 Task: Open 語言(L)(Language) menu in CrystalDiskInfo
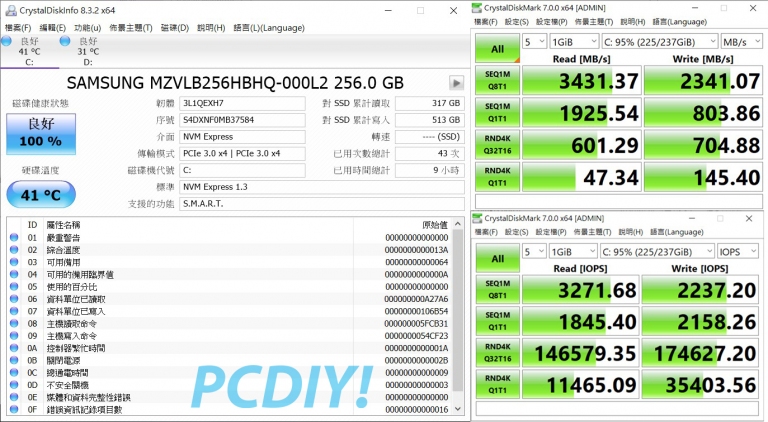[x=269, y=28]
